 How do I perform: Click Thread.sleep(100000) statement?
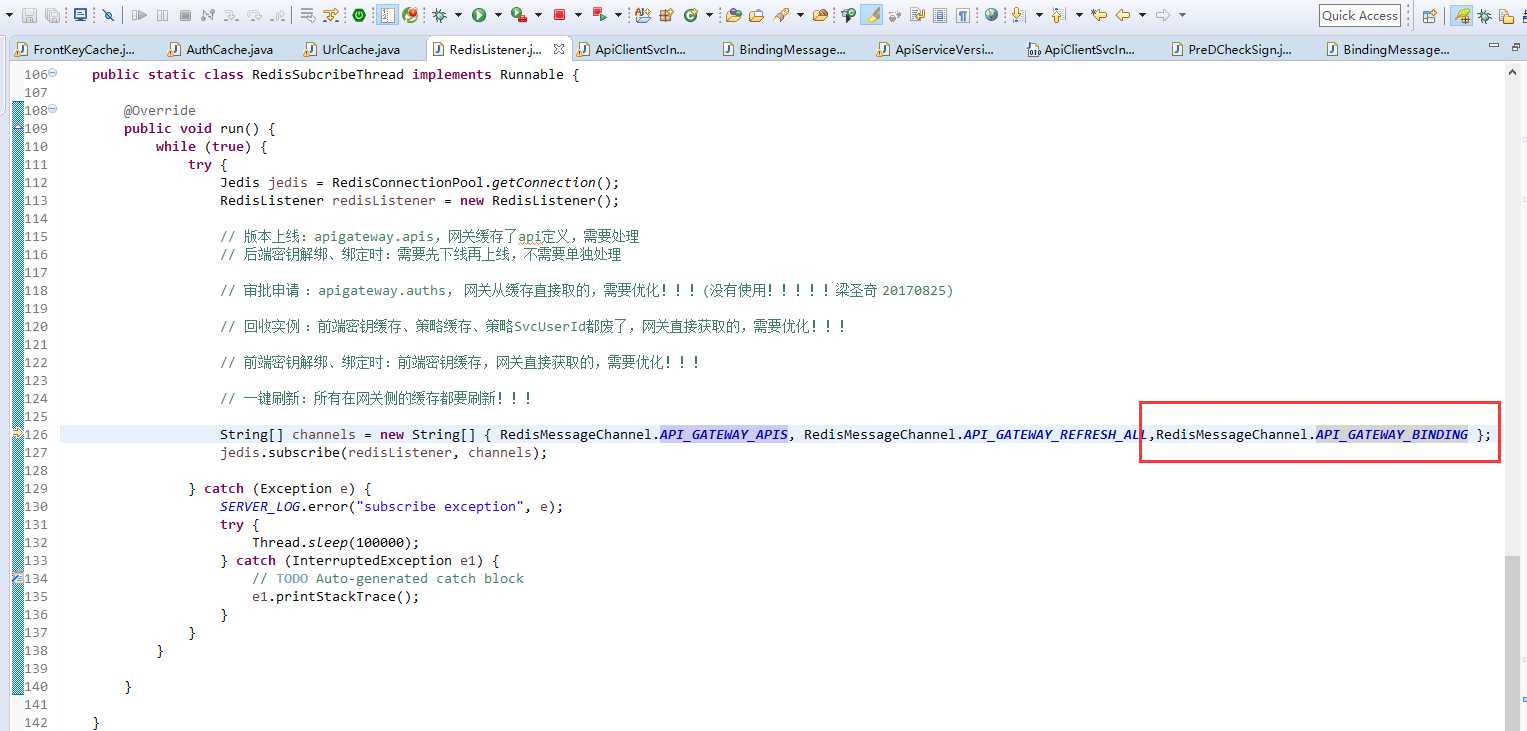[336, 542]
